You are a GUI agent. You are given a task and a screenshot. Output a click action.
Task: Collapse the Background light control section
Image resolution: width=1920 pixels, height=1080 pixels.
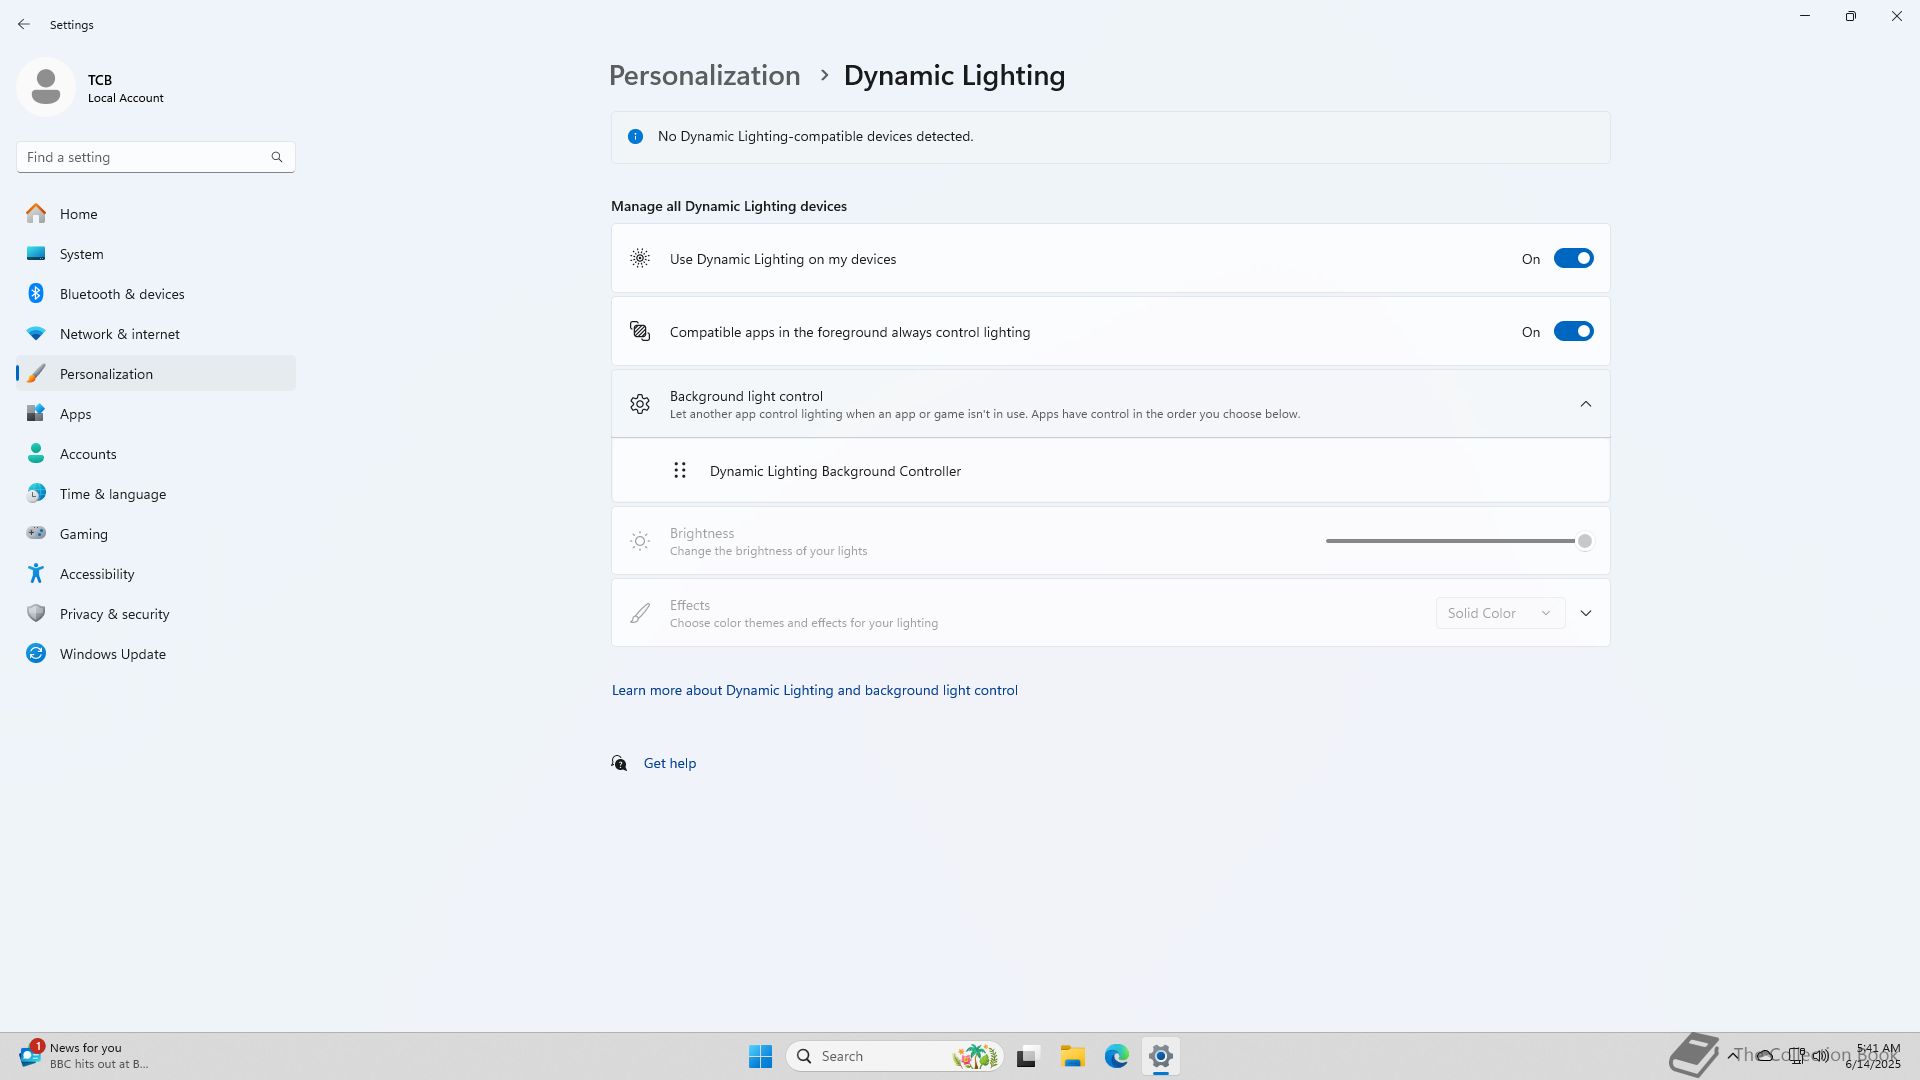(x=1585, y=404)
